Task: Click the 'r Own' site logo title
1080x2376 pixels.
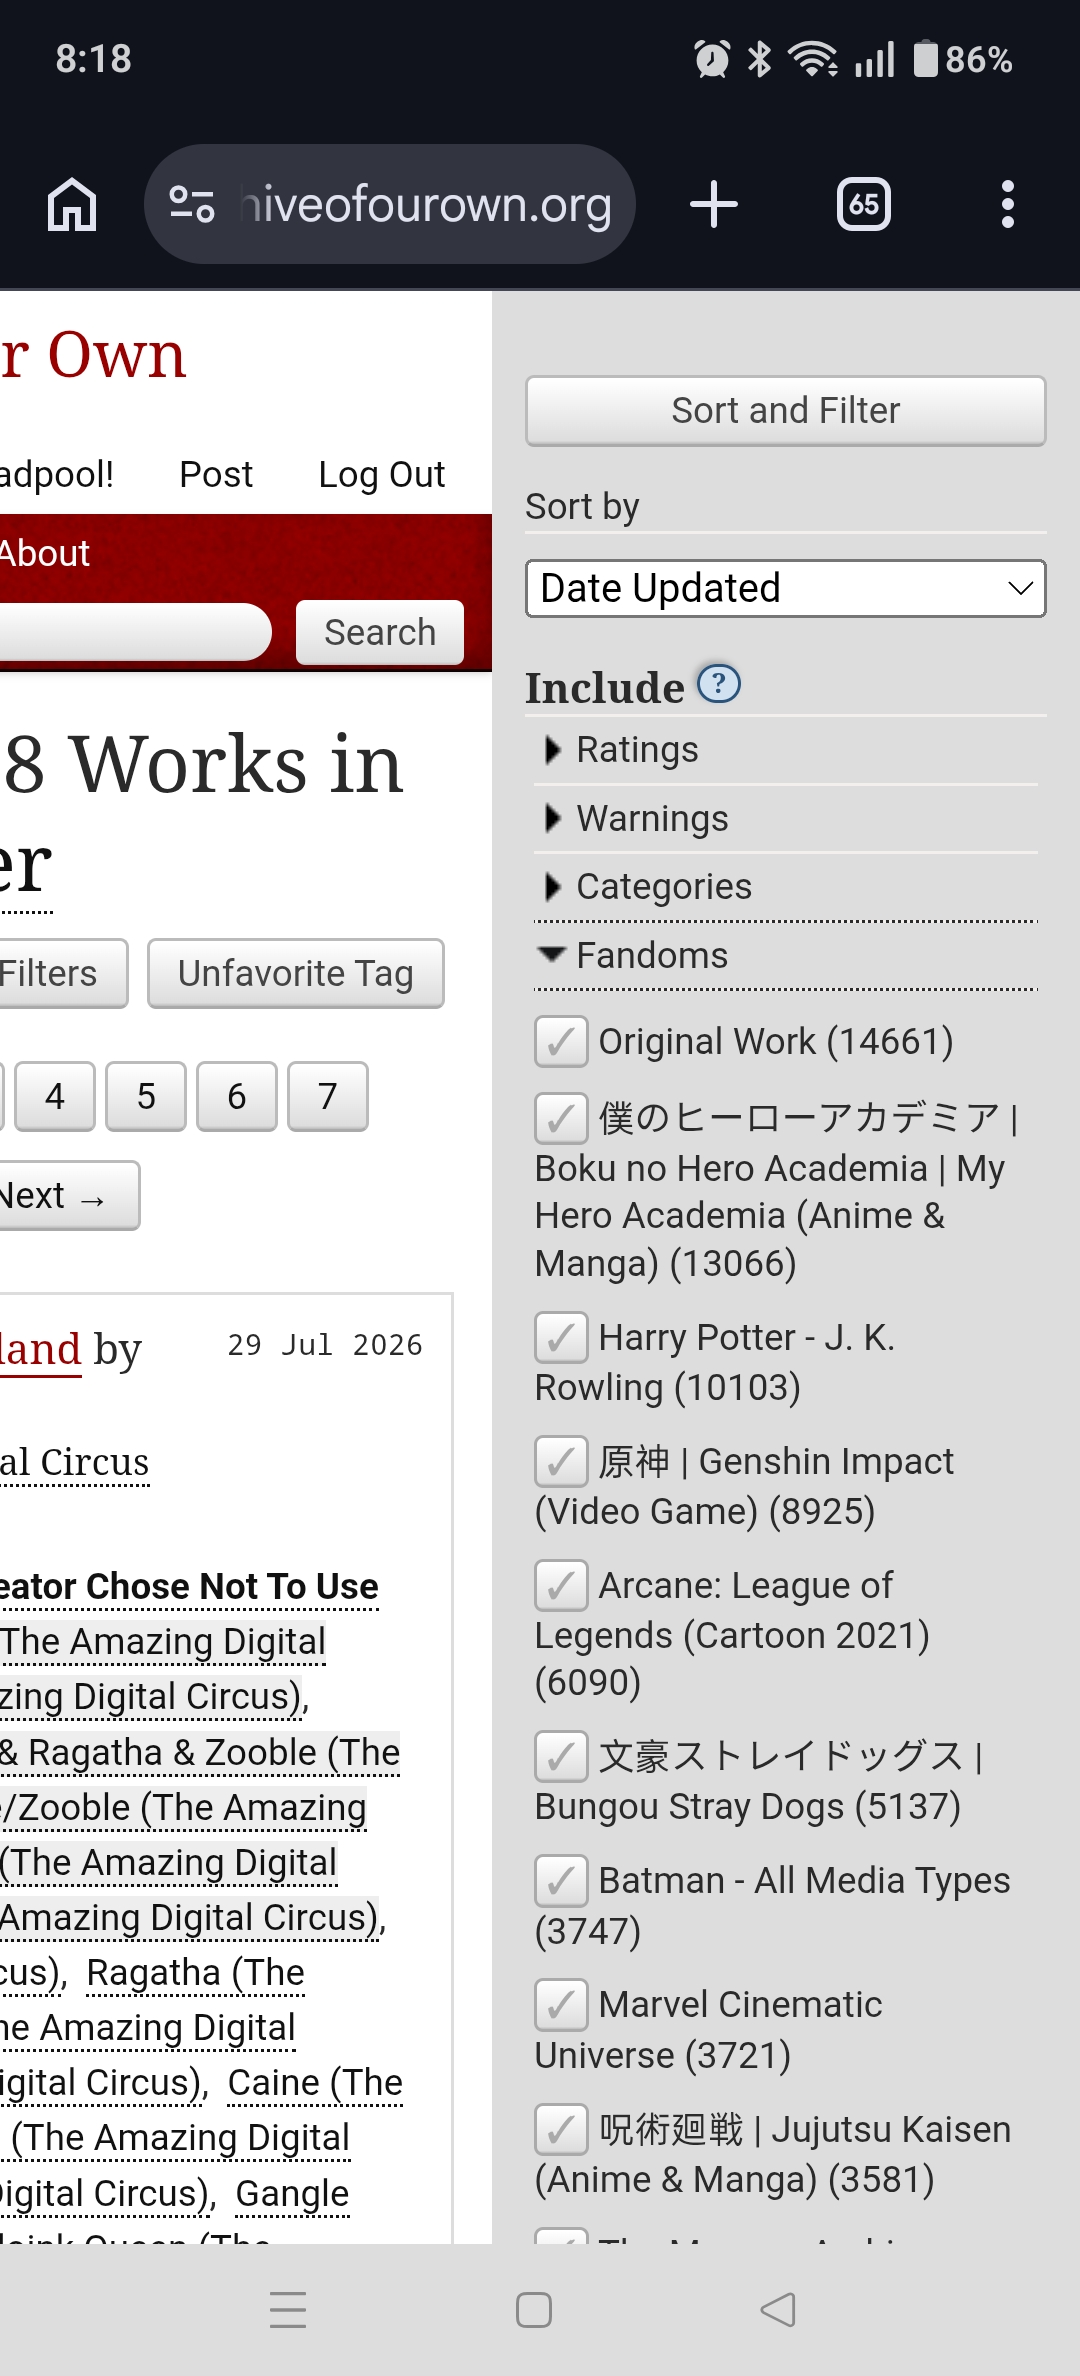Action: pyautogui.click(x=93, y=355)
